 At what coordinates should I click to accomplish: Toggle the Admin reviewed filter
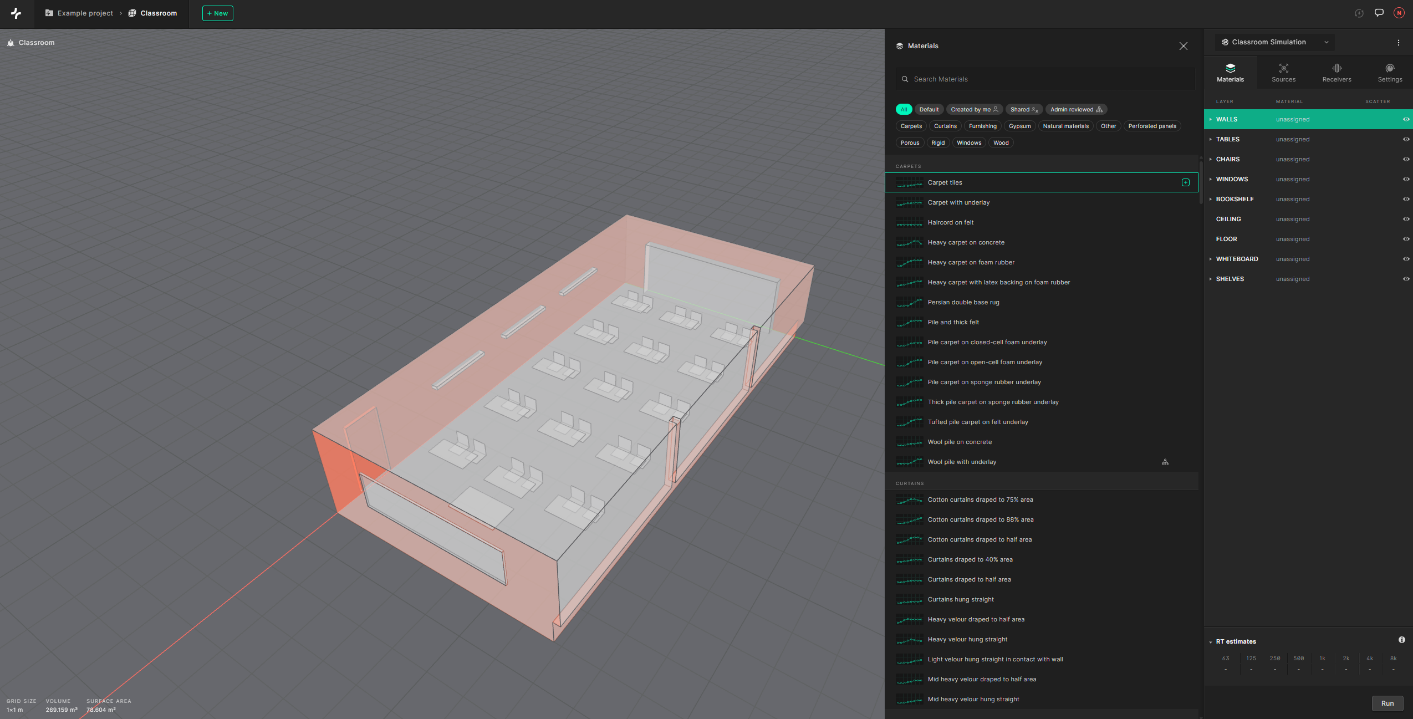click(x=1076, y=109)
